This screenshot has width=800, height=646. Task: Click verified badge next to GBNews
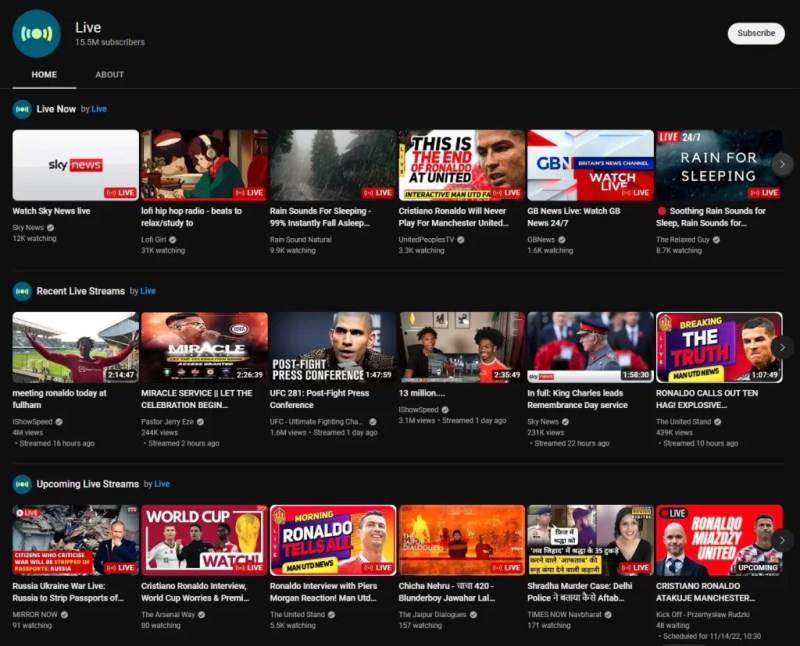coord(562,239)
